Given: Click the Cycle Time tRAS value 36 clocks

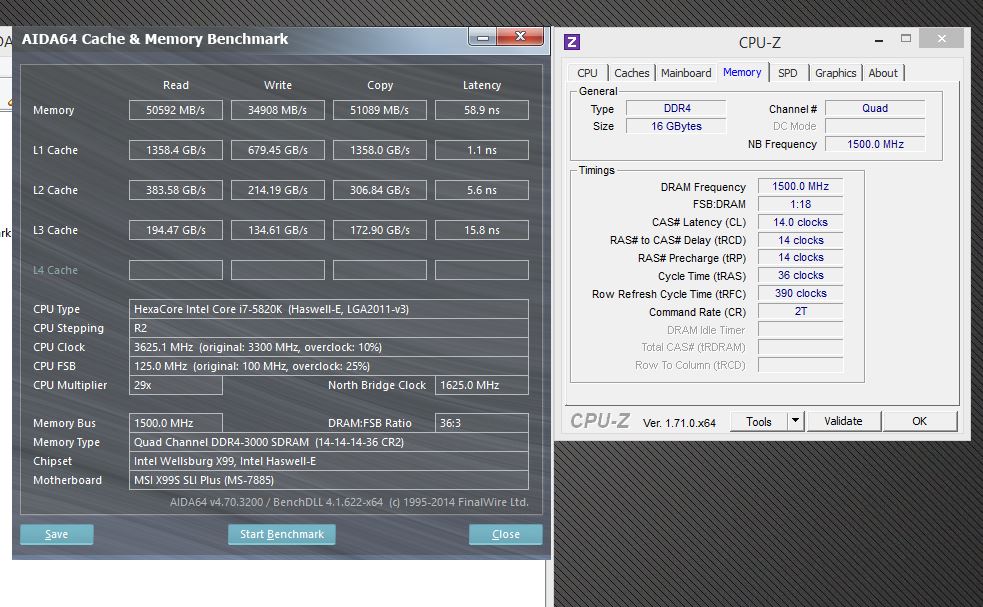Looking at the screenshot, I should point(801,275).
